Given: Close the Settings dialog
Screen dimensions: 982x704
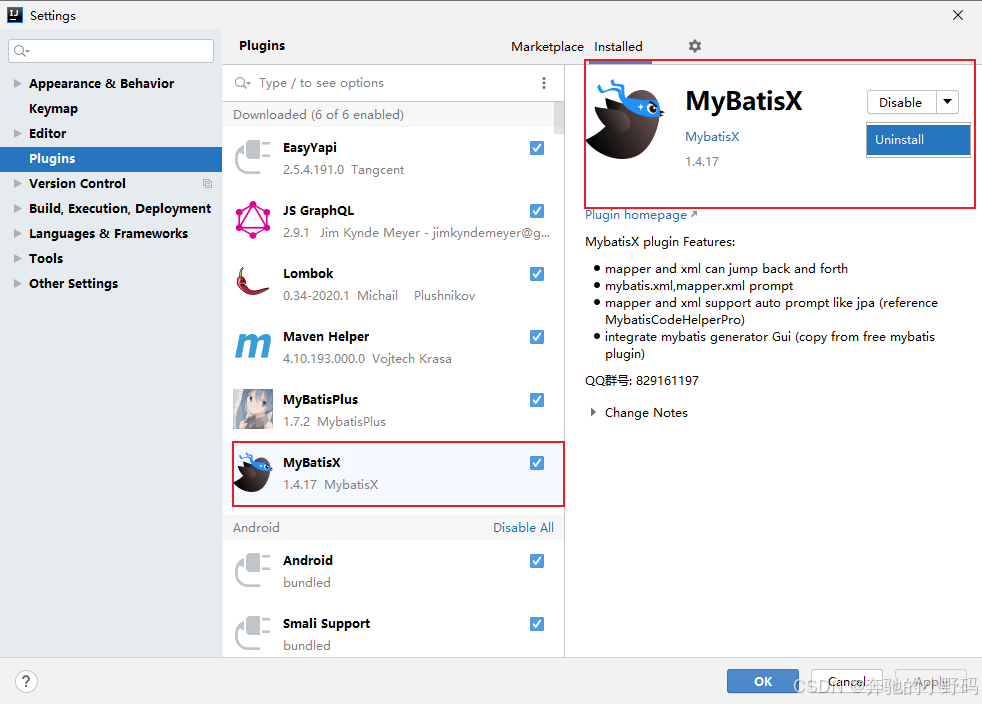Looking at the screenshot, I should [x=958, y=15].
